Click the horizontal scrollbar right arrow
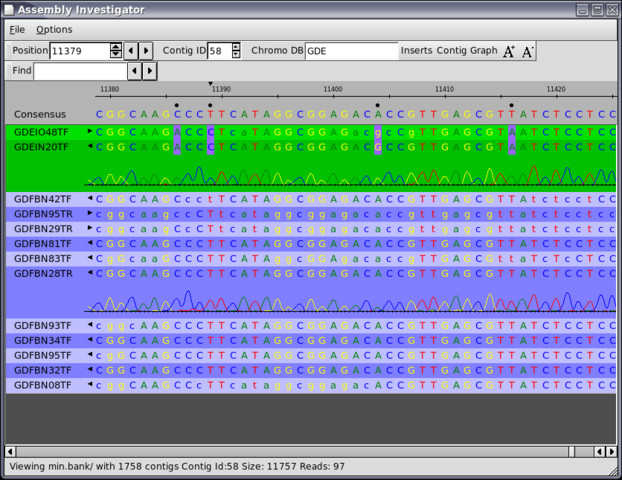The height and width of the screenshot is (480, 622). 610,450
